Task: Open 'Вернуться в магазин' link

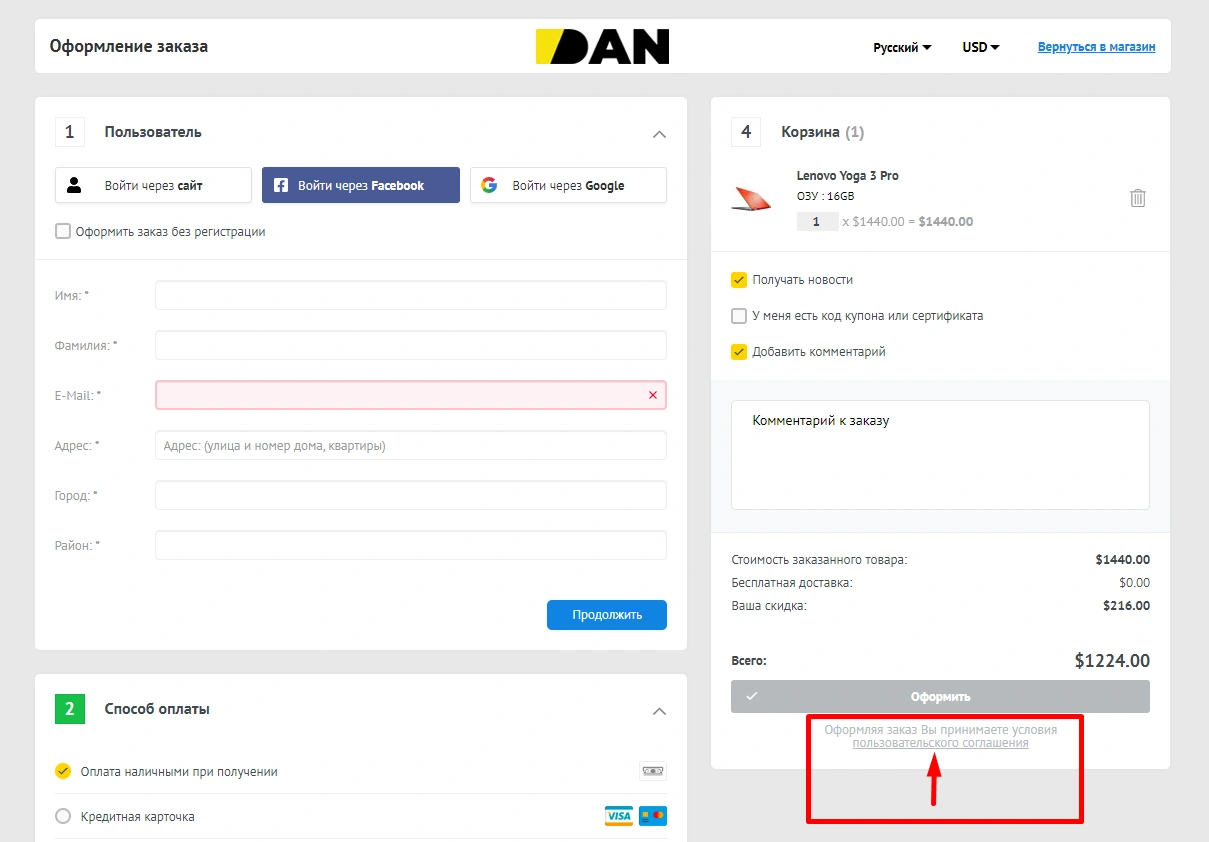Action: (1096, 47)
